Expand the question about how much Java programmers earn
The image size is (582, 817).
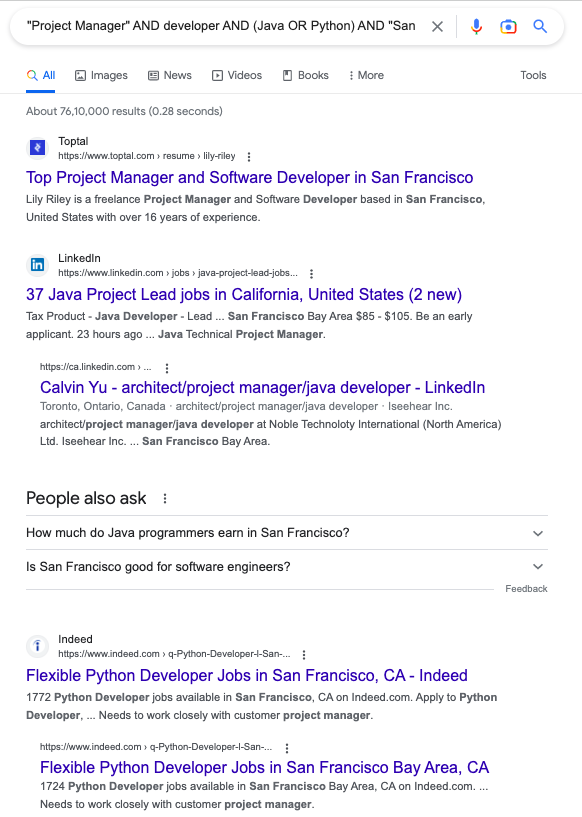click(x=287, y=533)
